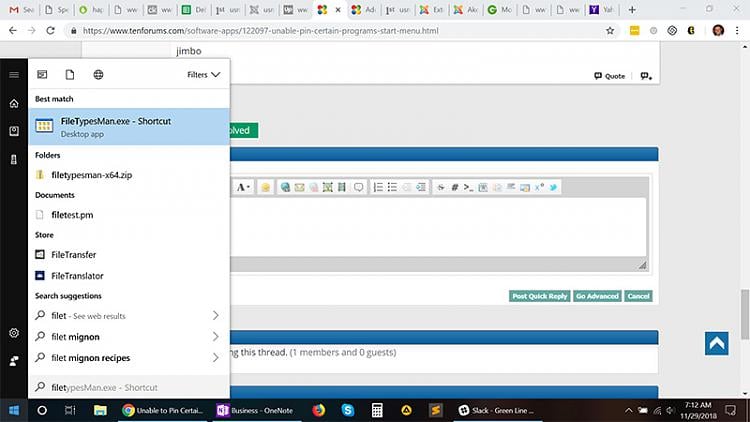Image resolution: width=750 pixels, height=422 pixels.
Task: Open Skype from taskbar
Action: tap(348, 410)
